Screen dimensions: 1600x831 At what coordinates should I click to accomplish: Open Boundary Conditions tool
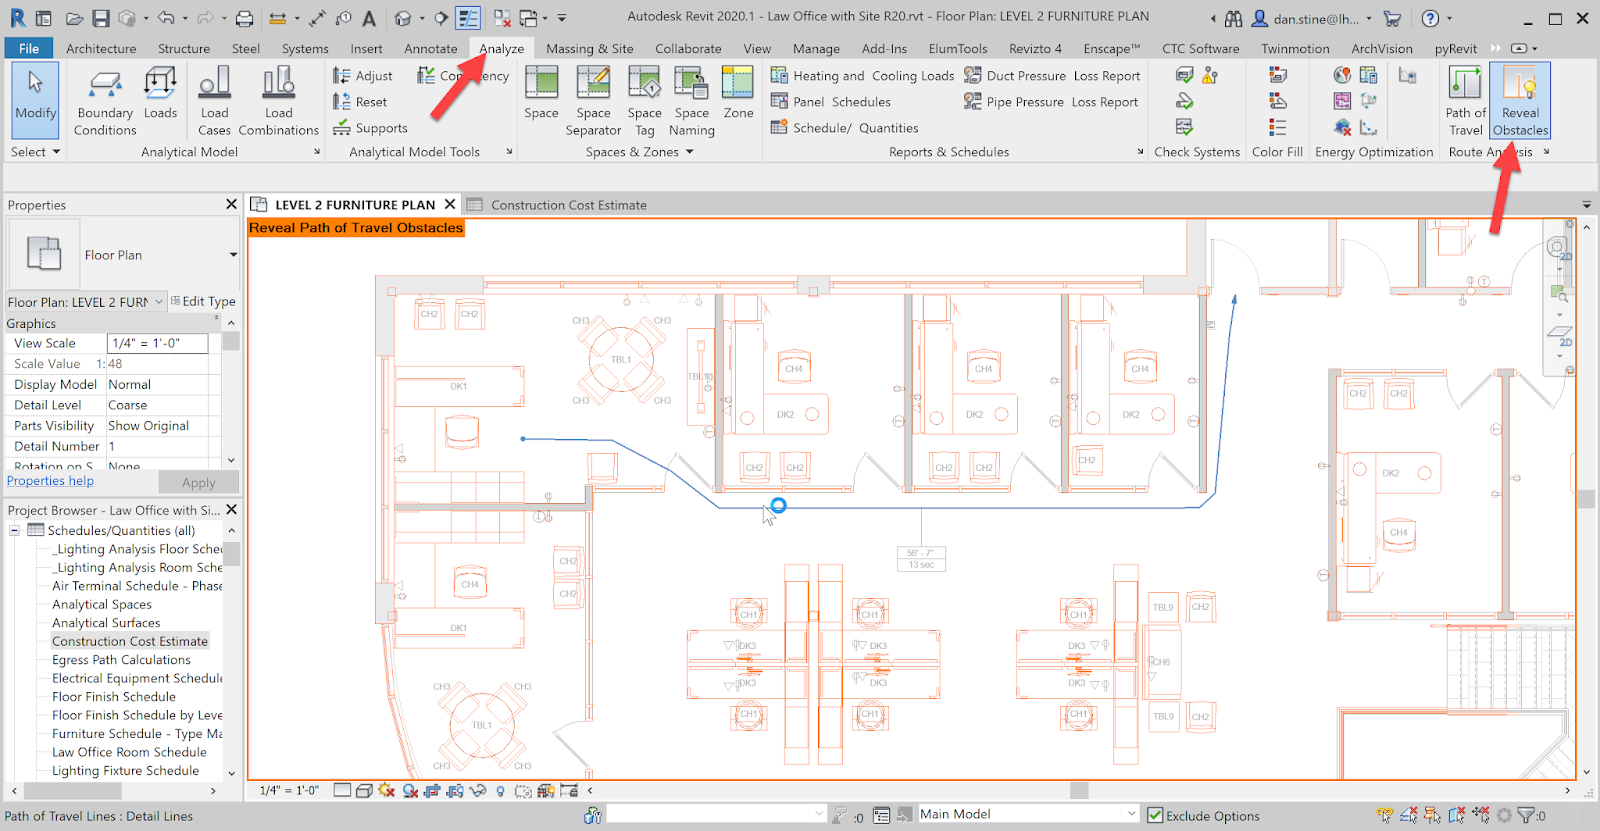click(x=105, y=100)
